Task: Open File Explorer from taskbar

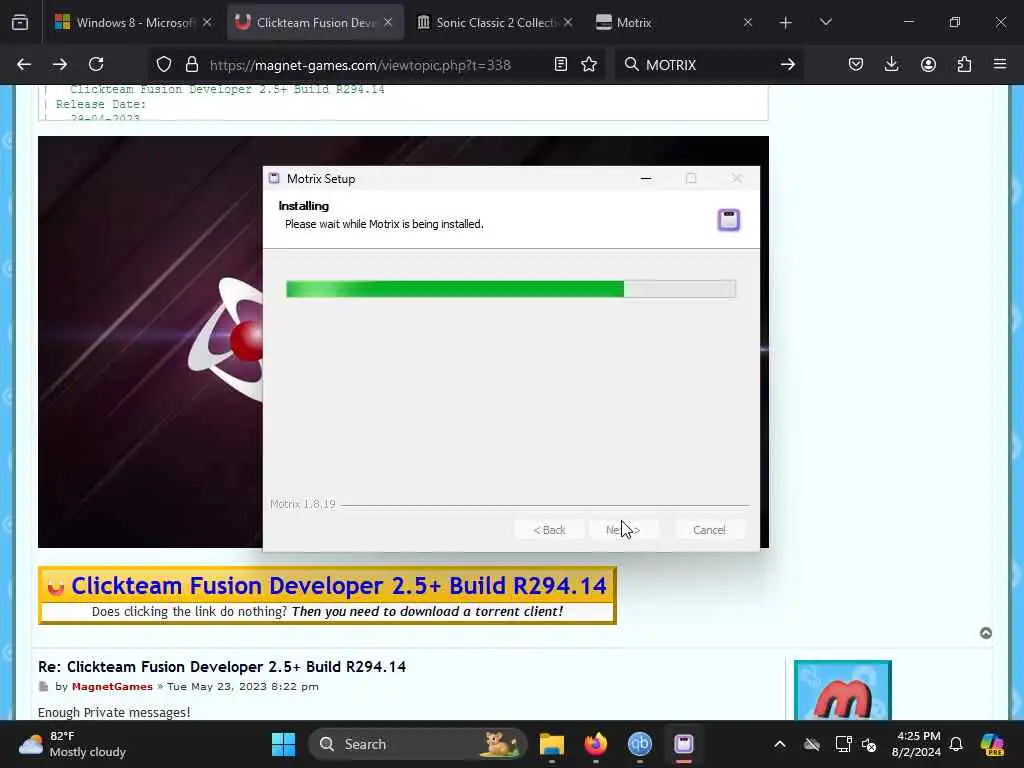Action: coord(552,744)
